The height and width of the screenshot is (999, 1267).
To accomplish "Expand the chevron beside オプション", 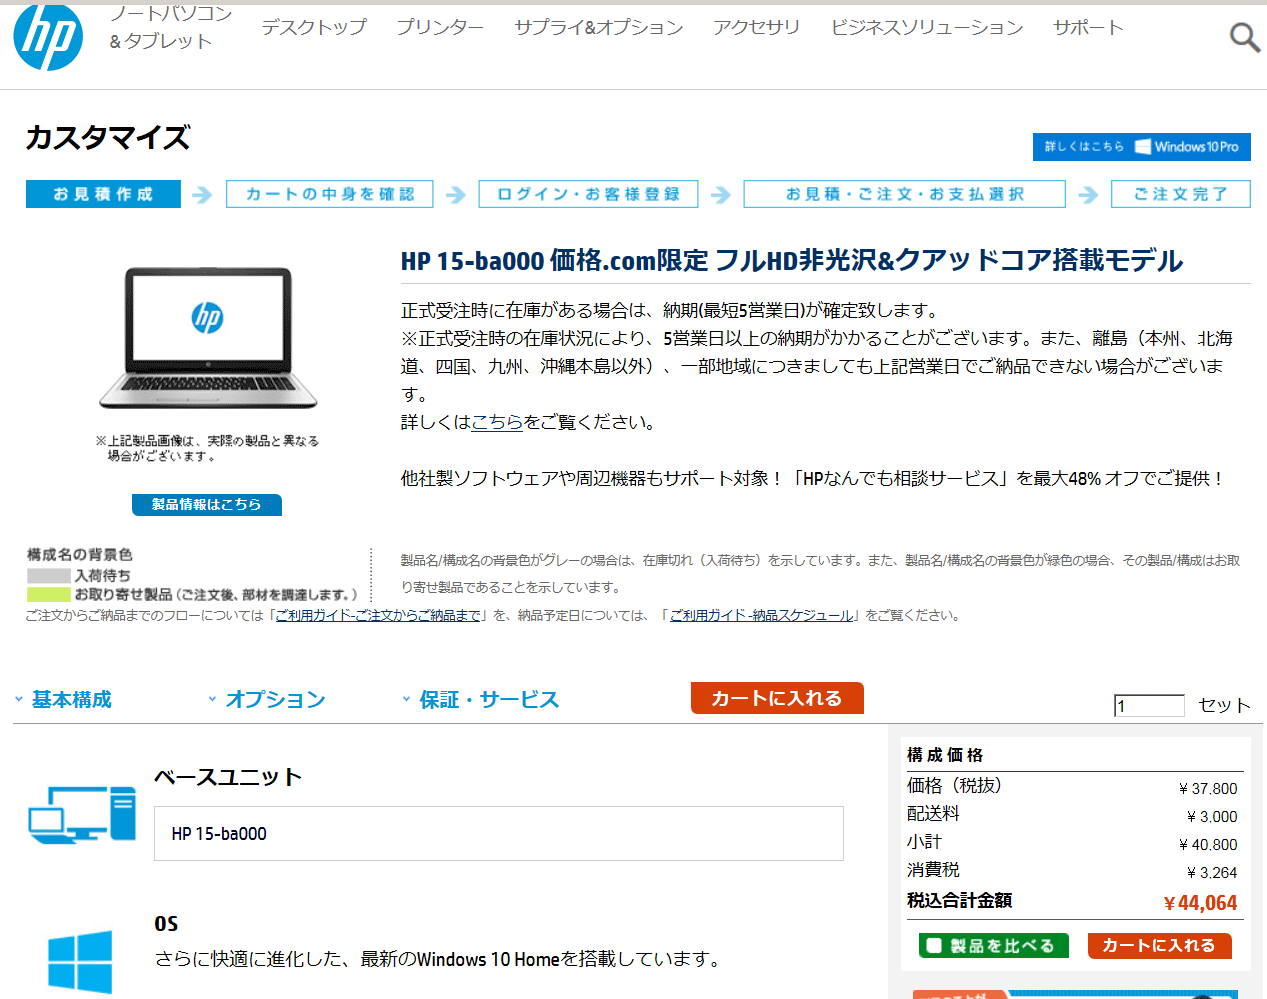I will pos(212,699).
